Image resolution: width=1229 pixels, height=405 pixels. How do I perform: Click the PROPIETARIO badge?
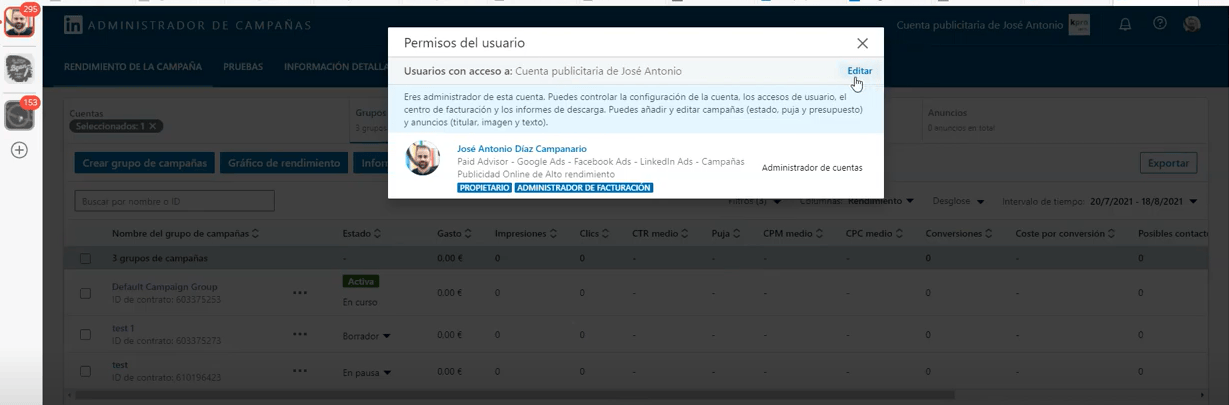pyautogui.click(x=484, y=188)
